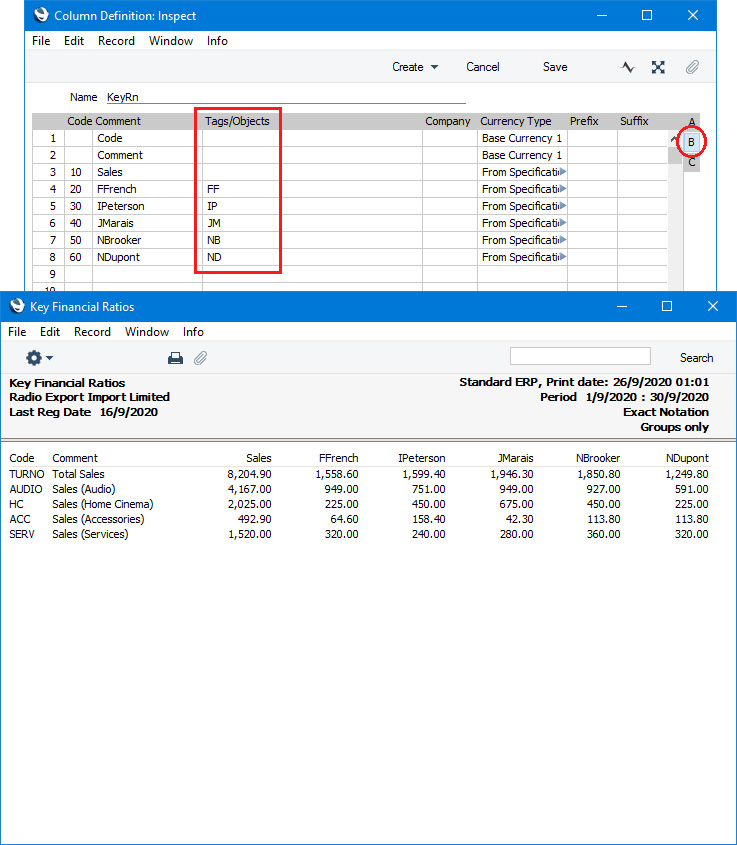Open the Window menu in Key Financial Ratios

tap(147, 332)
